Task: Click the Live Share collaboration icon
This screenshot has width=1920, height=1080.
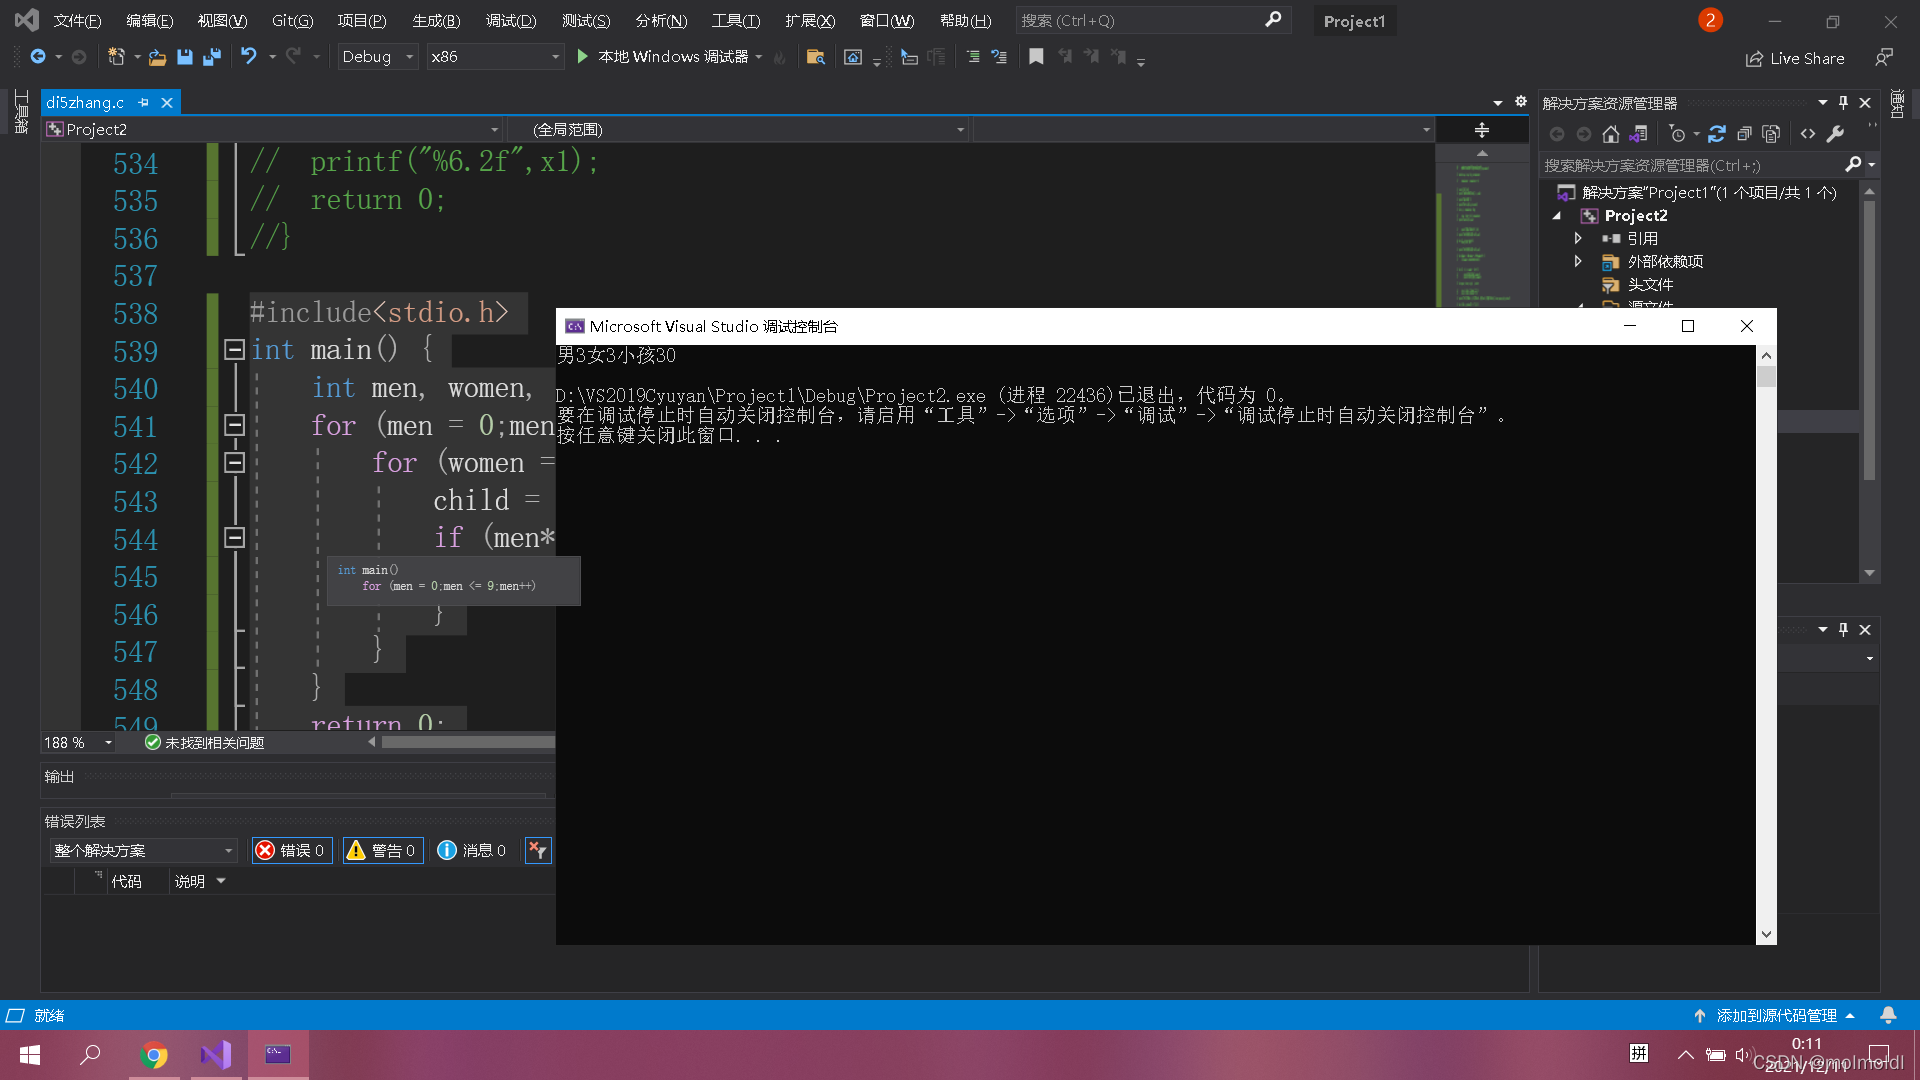Action: tap(1754, 55)
